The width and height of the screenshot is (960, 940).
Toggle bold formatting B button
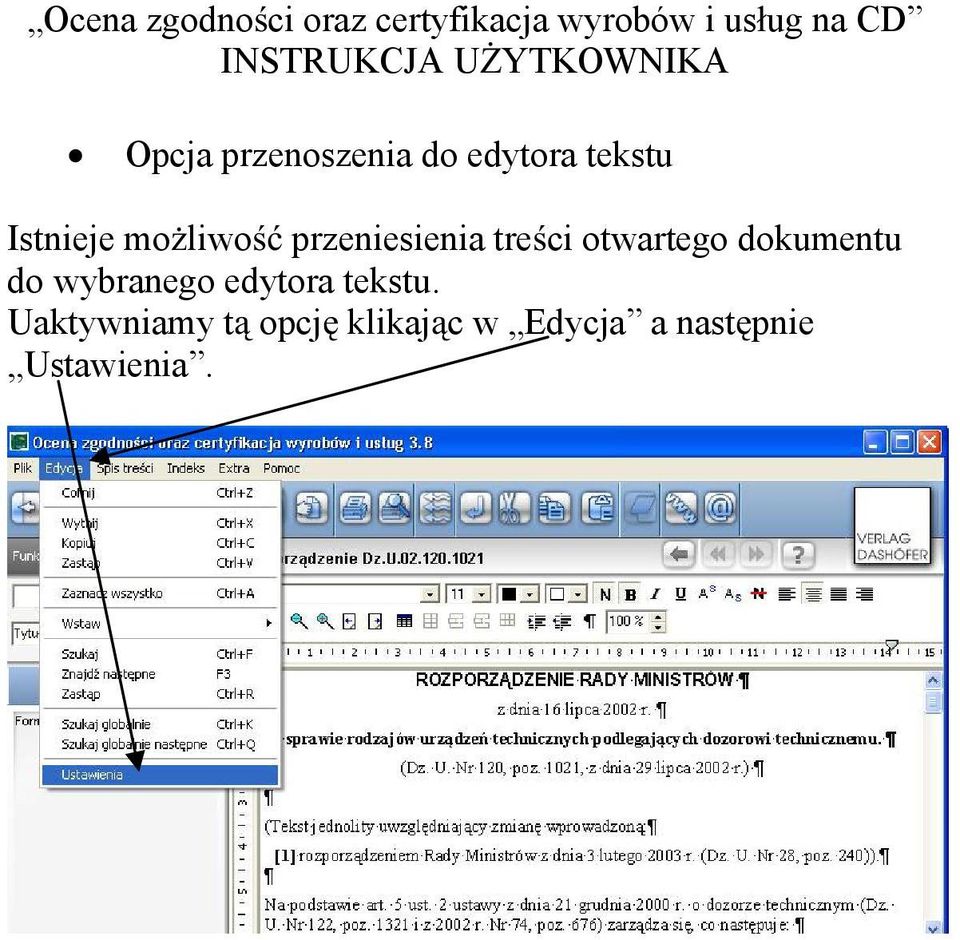630,594
